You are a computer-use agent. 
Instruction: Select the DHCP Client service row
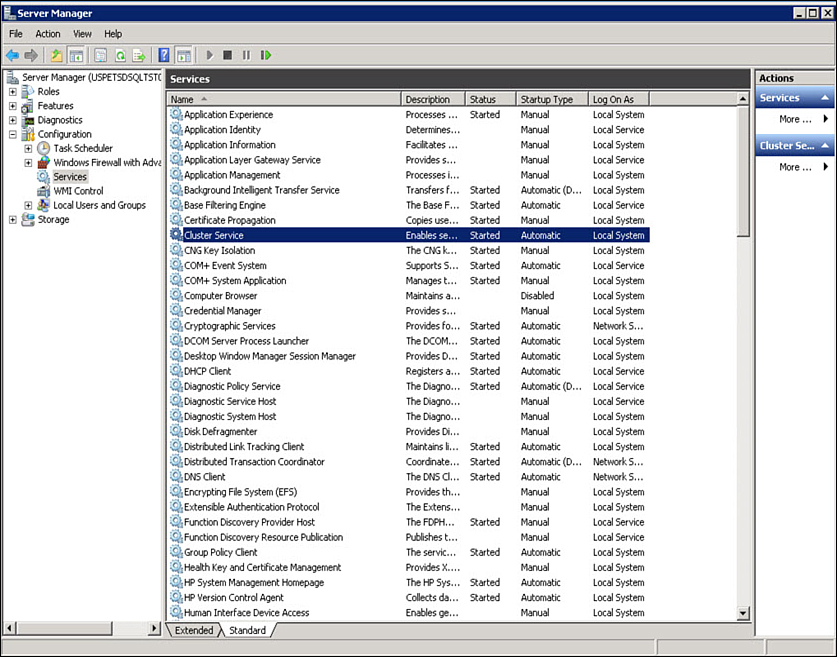pyautogui.click(x=207, y=371)
